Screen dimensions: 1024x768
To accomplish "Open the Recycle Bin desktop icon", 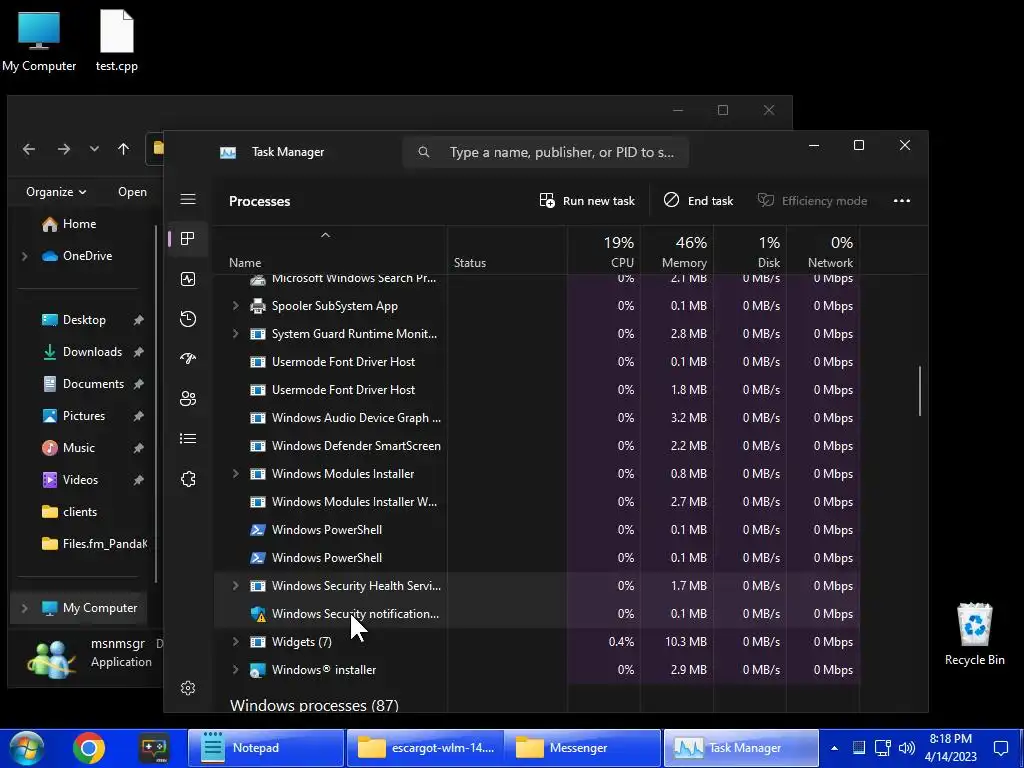I will click(974, 634).
